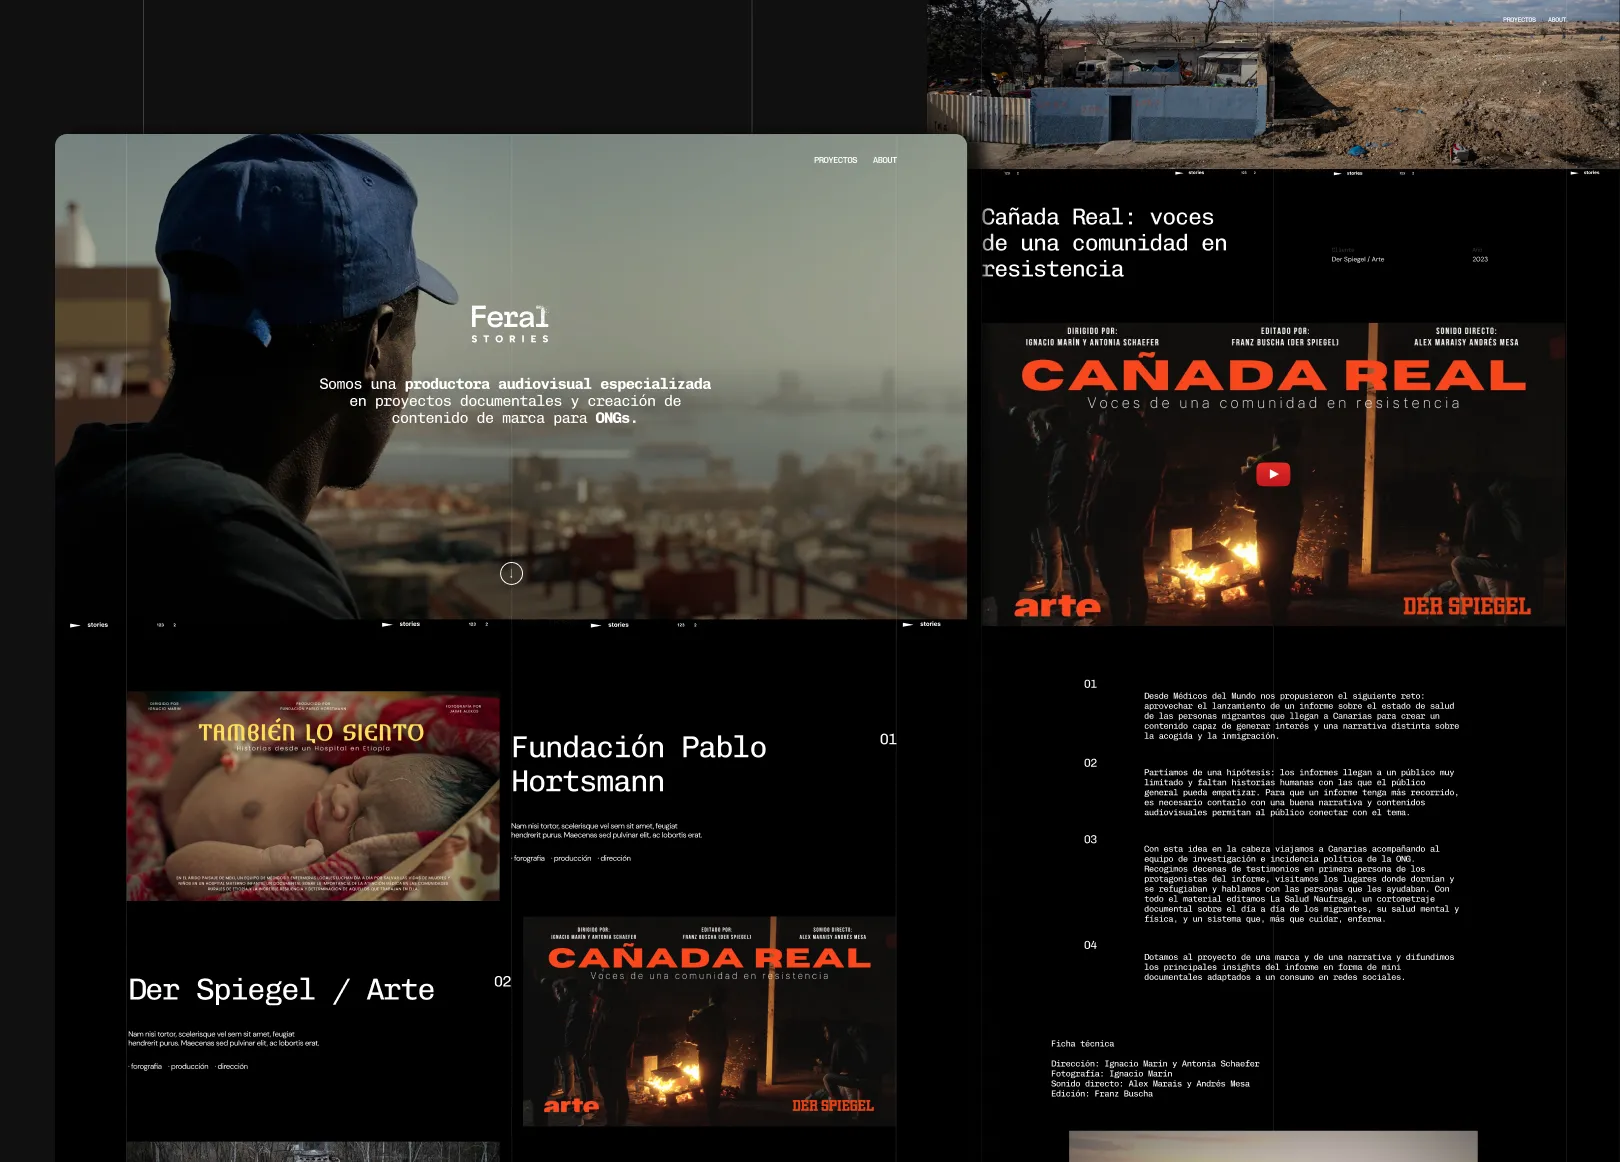
Task: Click the Feral Stories logo over the hero image
Action: click(510, 323)
